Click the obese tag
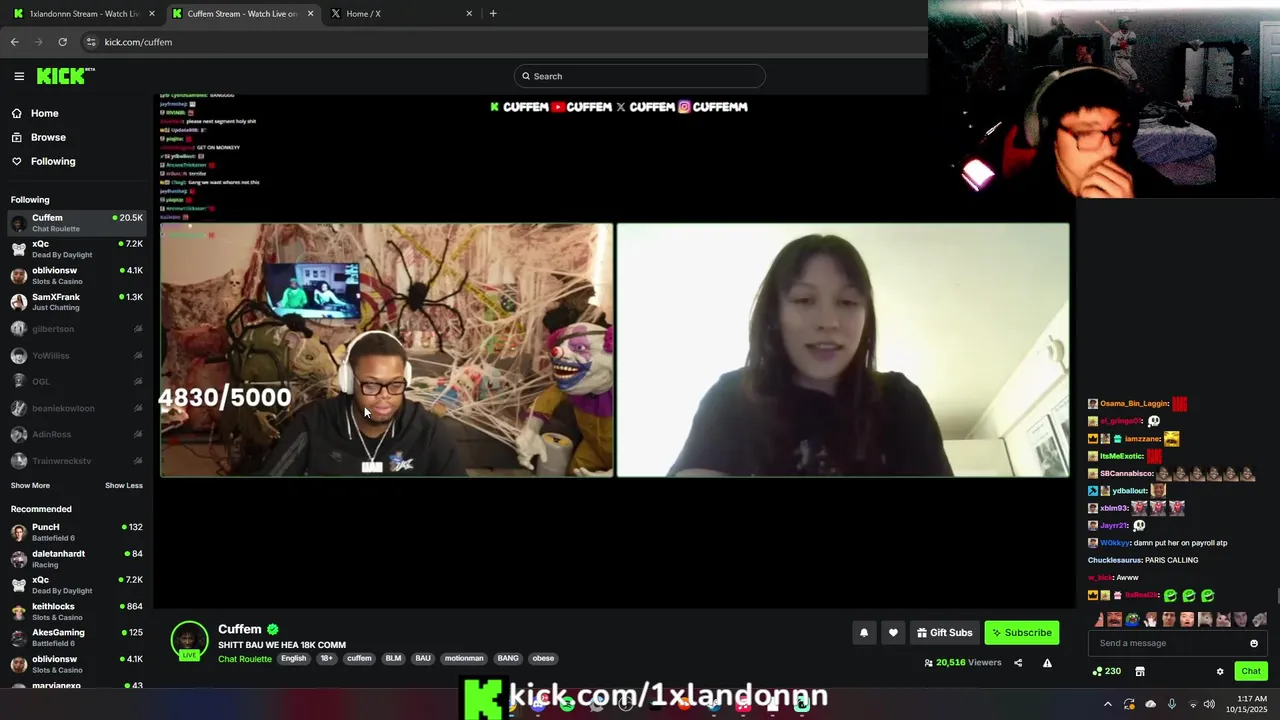The width and height of the screenshot is (1280, 720). [x=543, y=659]
